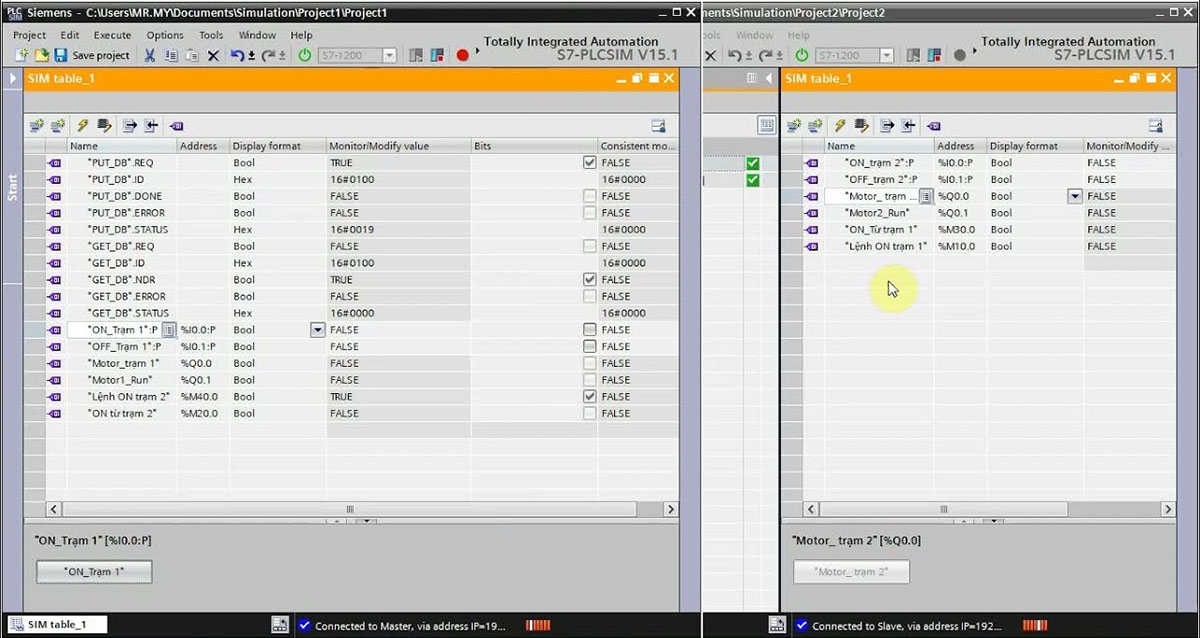Check Bits checkbox for "PUT_DB".DONE

[x=589, y=196]
